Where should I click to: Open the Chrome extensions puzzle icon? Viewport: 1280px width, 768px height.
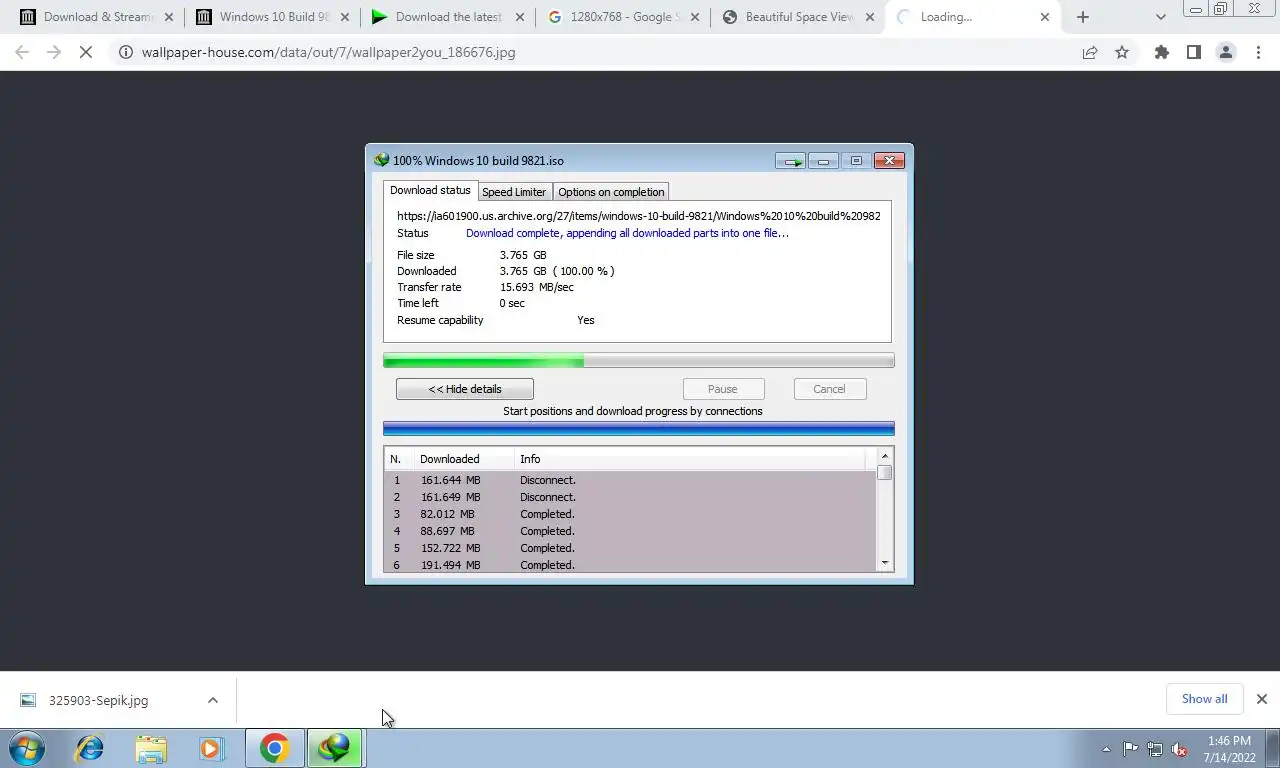pyautogui.click(x=1161, y=52)
